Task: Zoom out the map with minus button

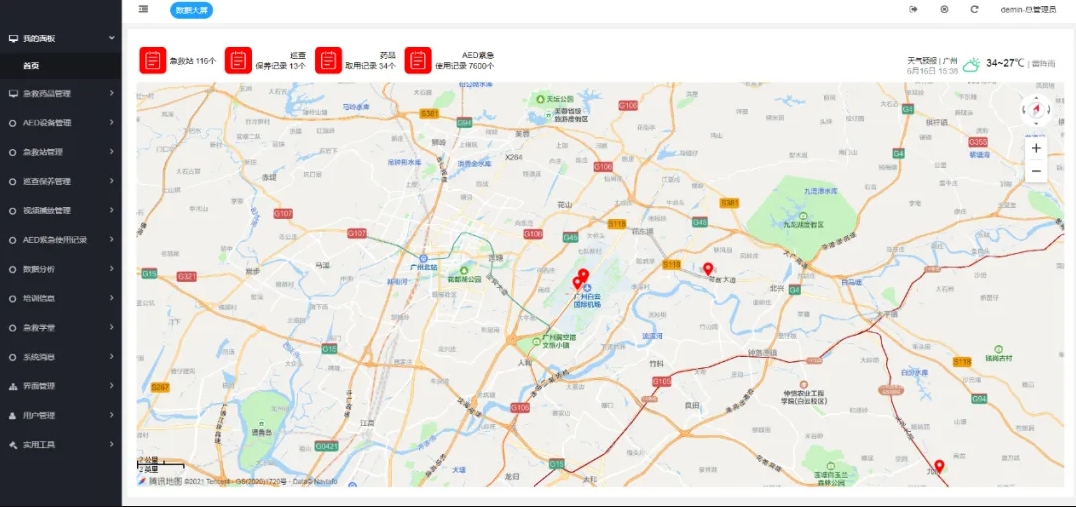Action: (1036, 171)
